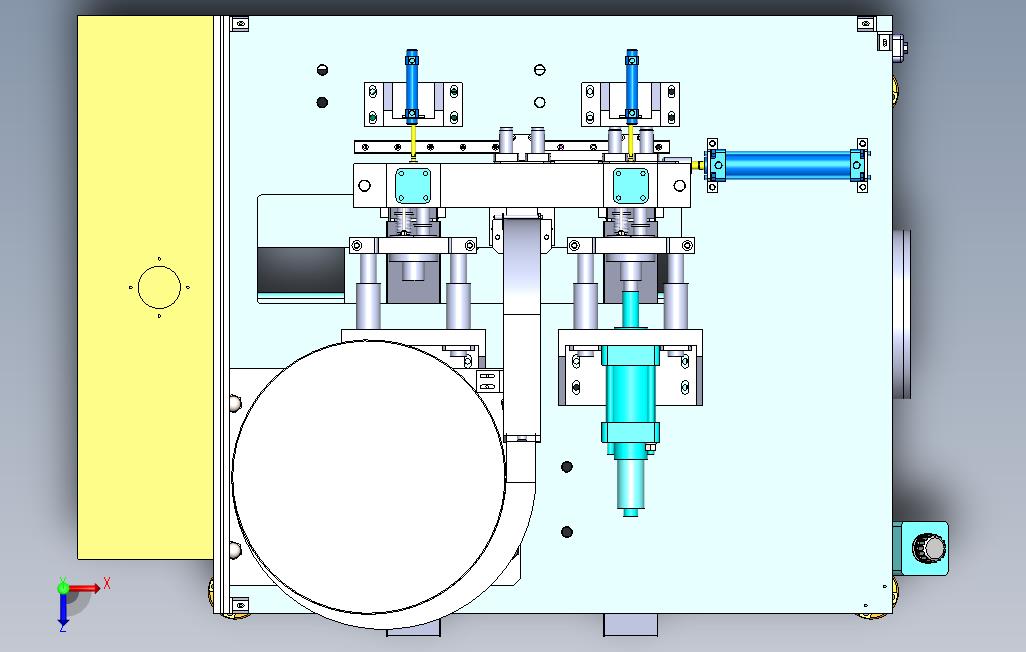
Task: Select the right vertical blue cylinder
Action: click(631, 86)
